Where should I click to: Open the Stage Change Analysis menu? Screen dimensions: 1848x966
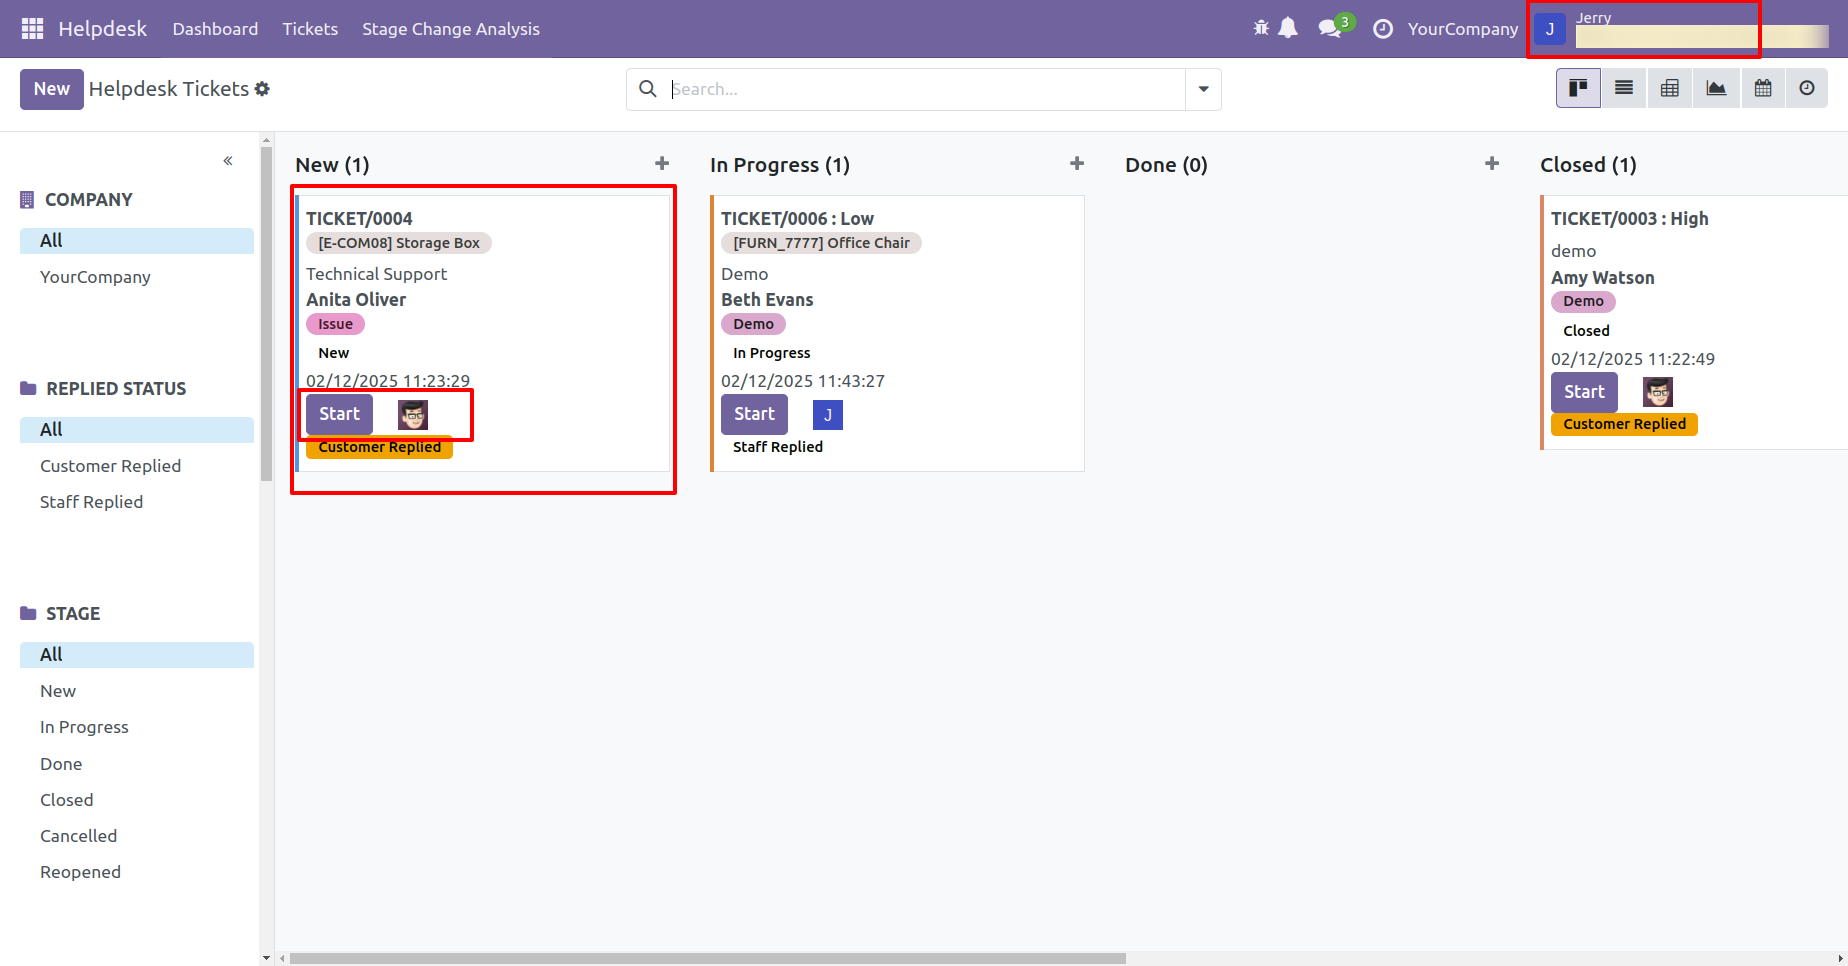(x=451, y=29)
